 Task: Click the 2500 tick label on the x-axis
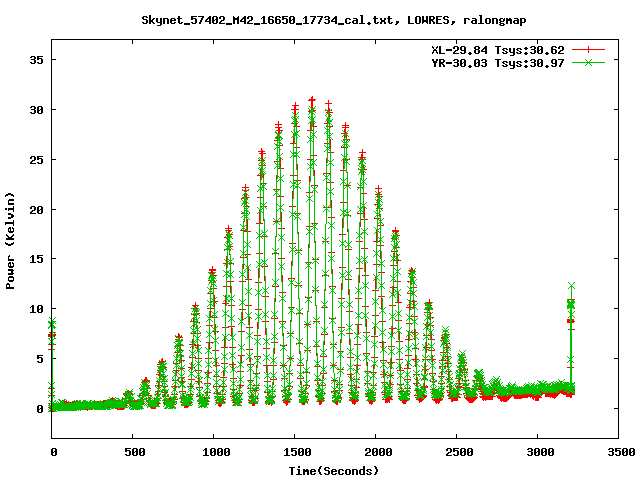click(457, 452)
